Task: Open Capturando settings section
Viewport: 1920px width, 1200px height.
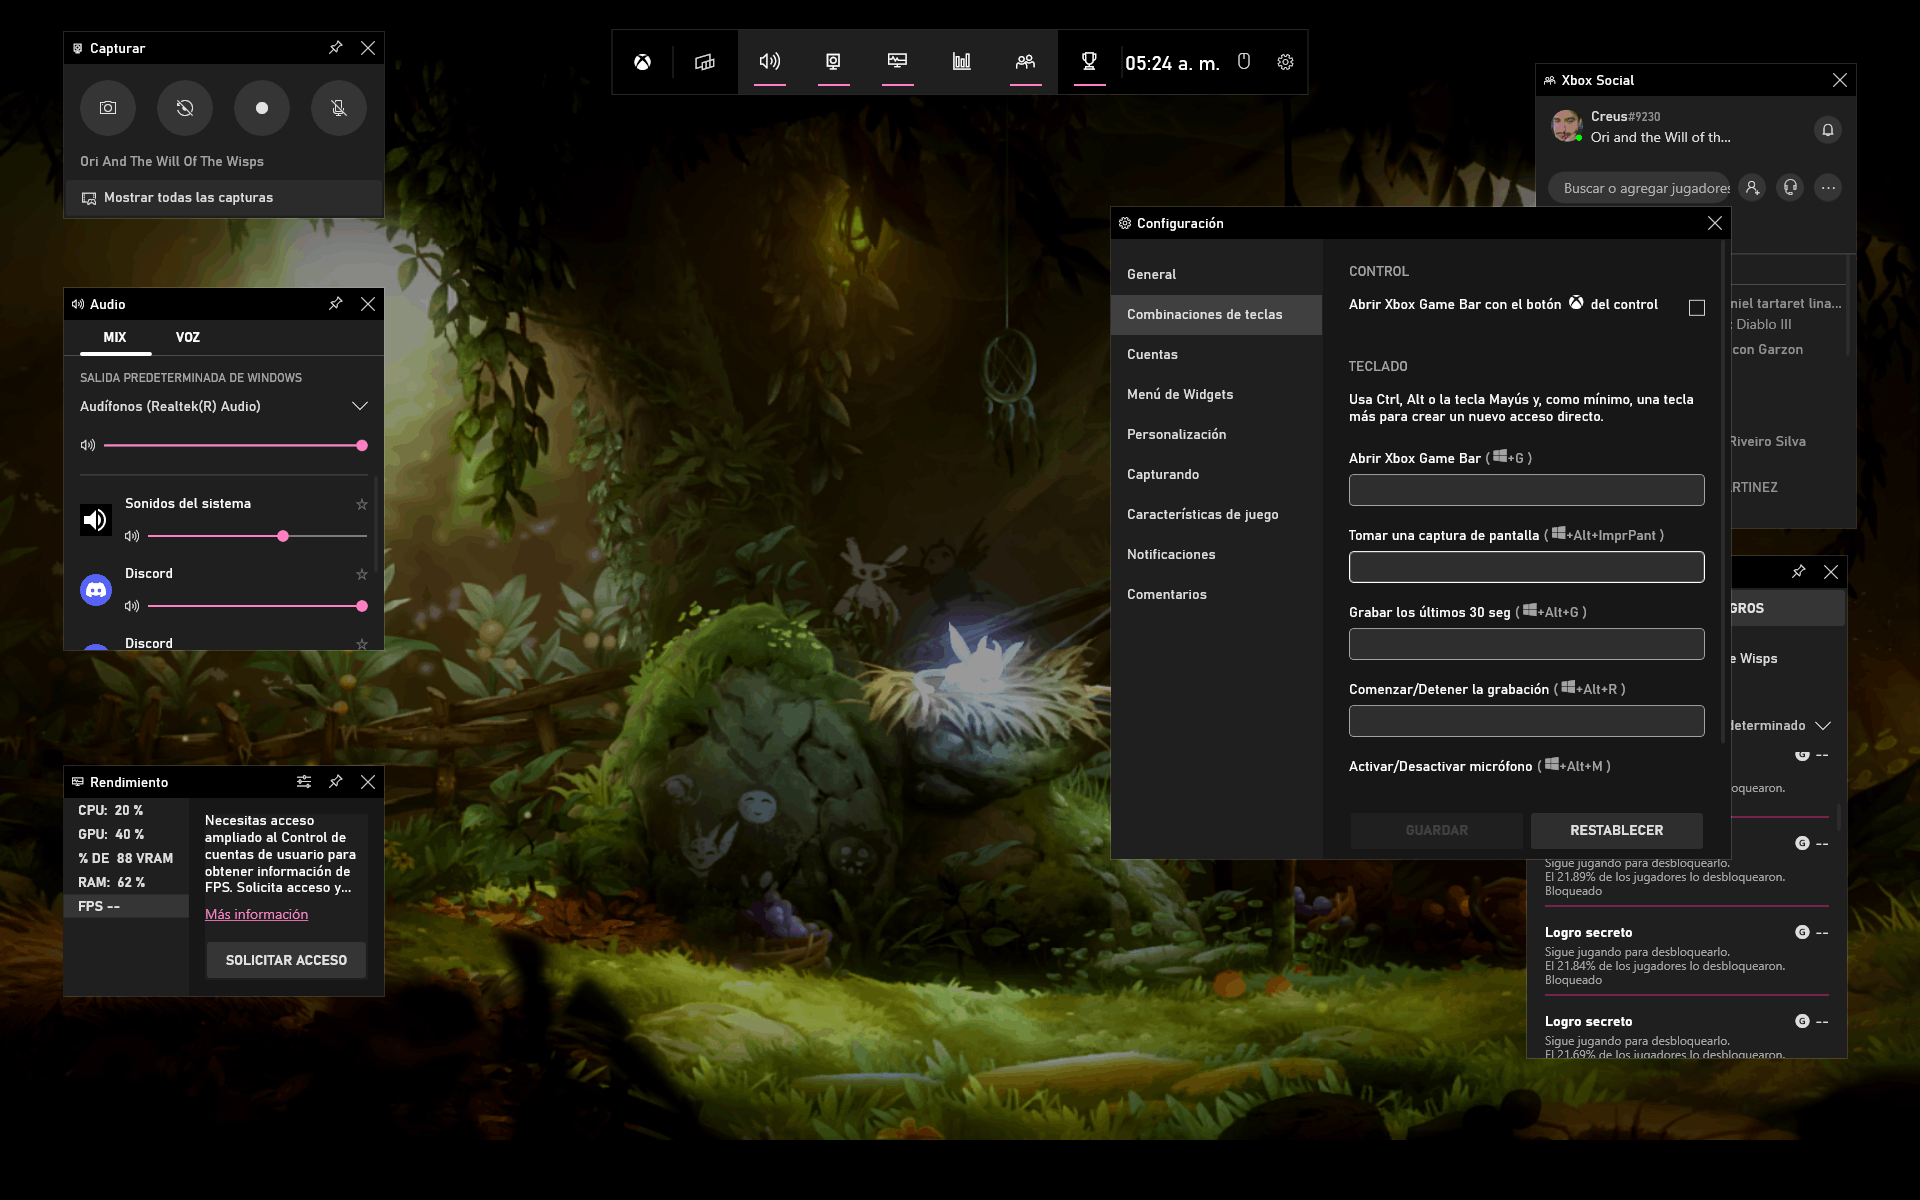Action: tap(1216, 475)
